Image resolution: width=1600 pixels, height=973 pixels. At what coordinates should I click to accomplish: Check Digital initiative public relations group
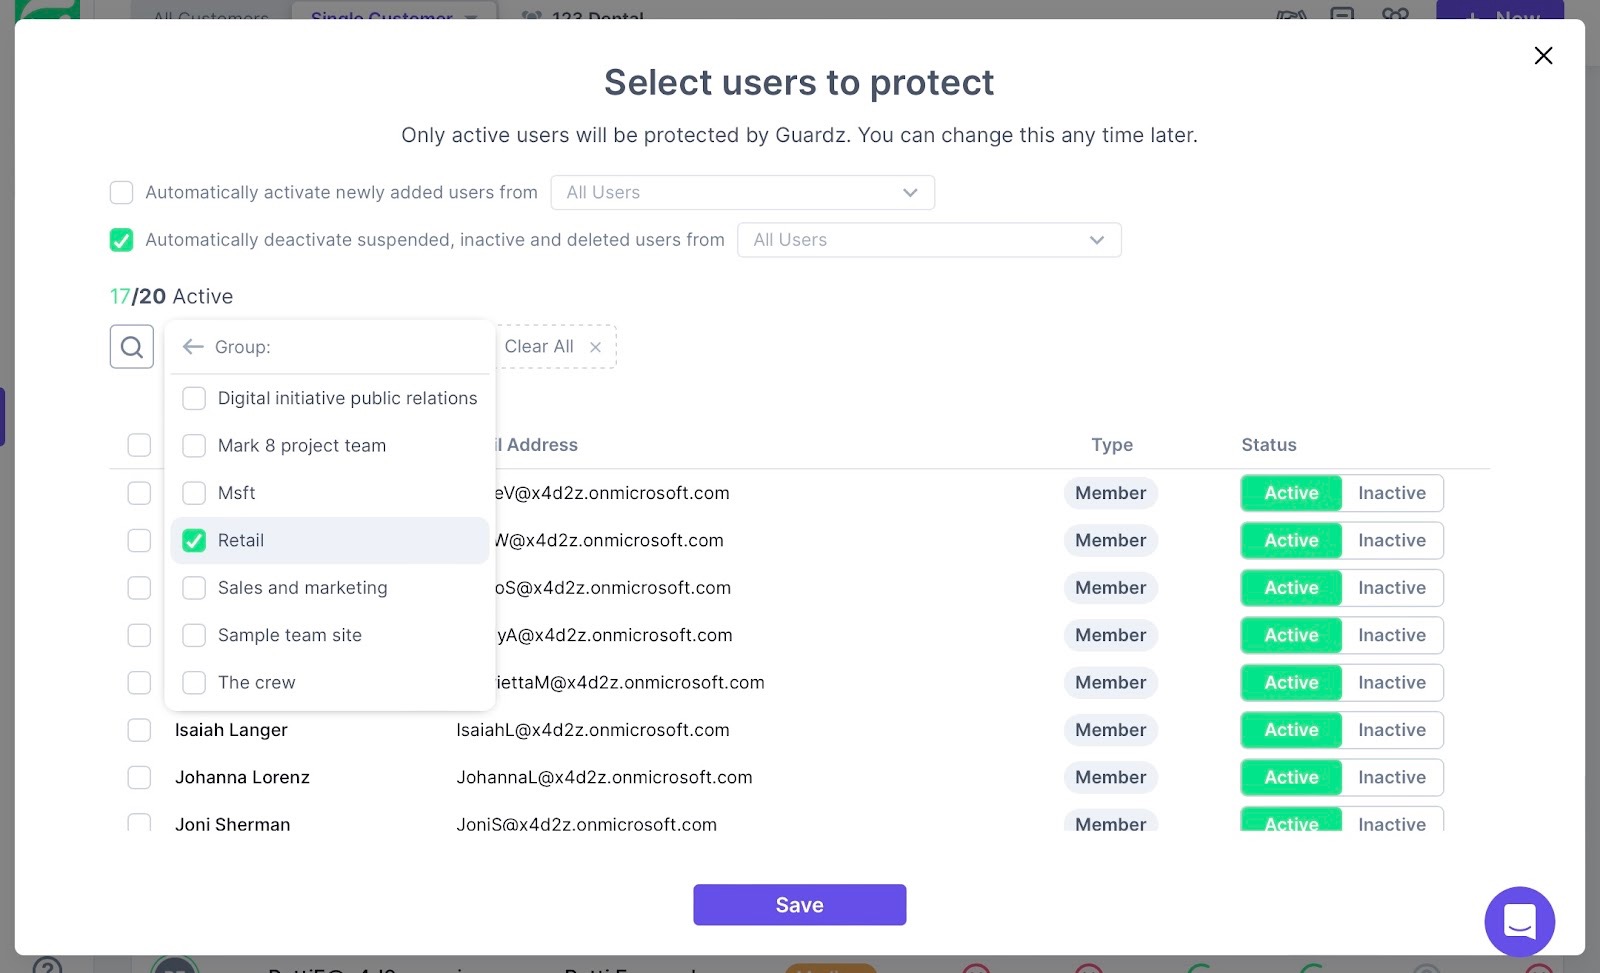tap(194, 398)
